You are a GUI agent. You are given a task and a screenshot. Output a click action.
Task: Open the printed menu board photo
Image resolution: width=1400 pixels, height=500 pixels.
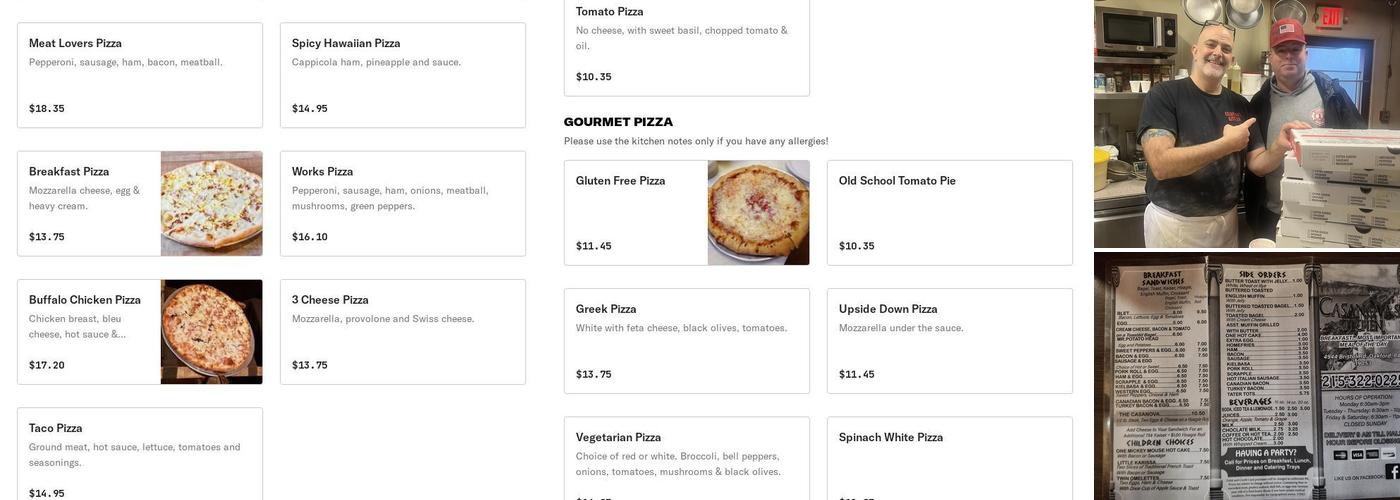coord(1246,376)
